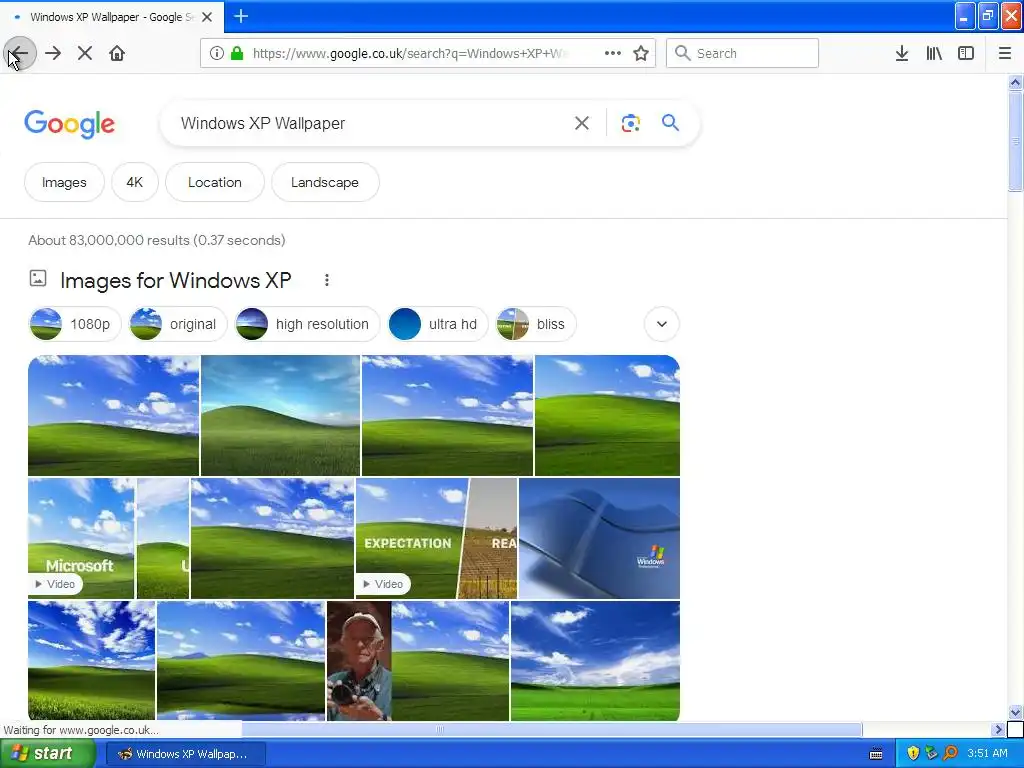The height and width of the screenshot is (768, 1024).
Task: Open the Images for Windows XP heading link
Action: point(176,280)
